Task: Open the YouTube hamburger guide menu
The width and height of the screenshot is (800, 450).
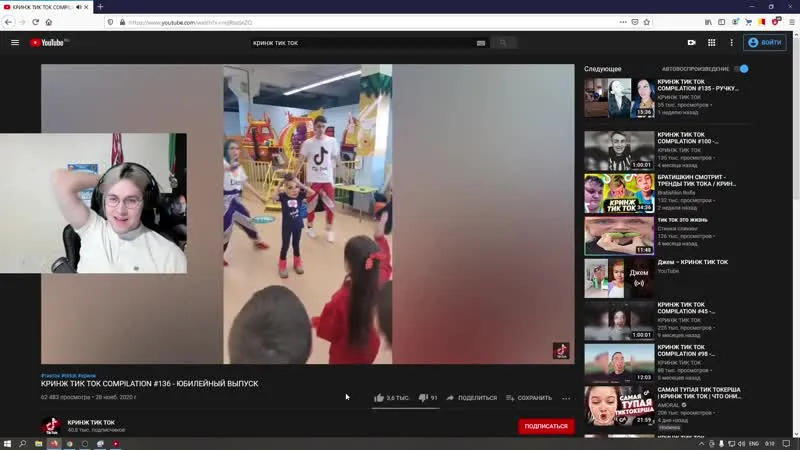Action: tap(15, 43)
